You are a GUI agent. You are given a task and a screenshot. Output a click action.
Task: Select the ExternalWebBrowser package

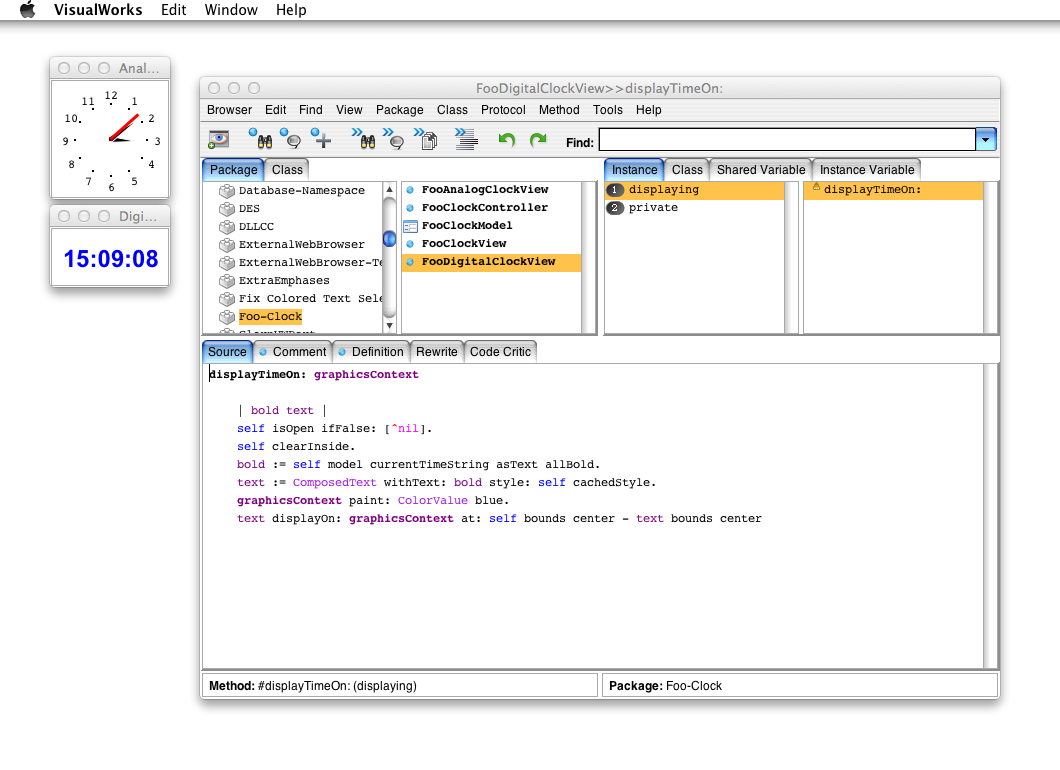coord(301,245)
